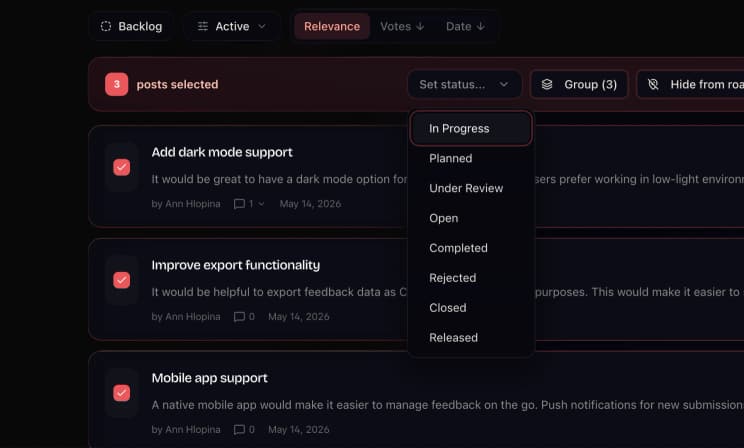Click the 3 selected posts count badge
The width and height of the screenshot is (744, 448).
(117, 84)
